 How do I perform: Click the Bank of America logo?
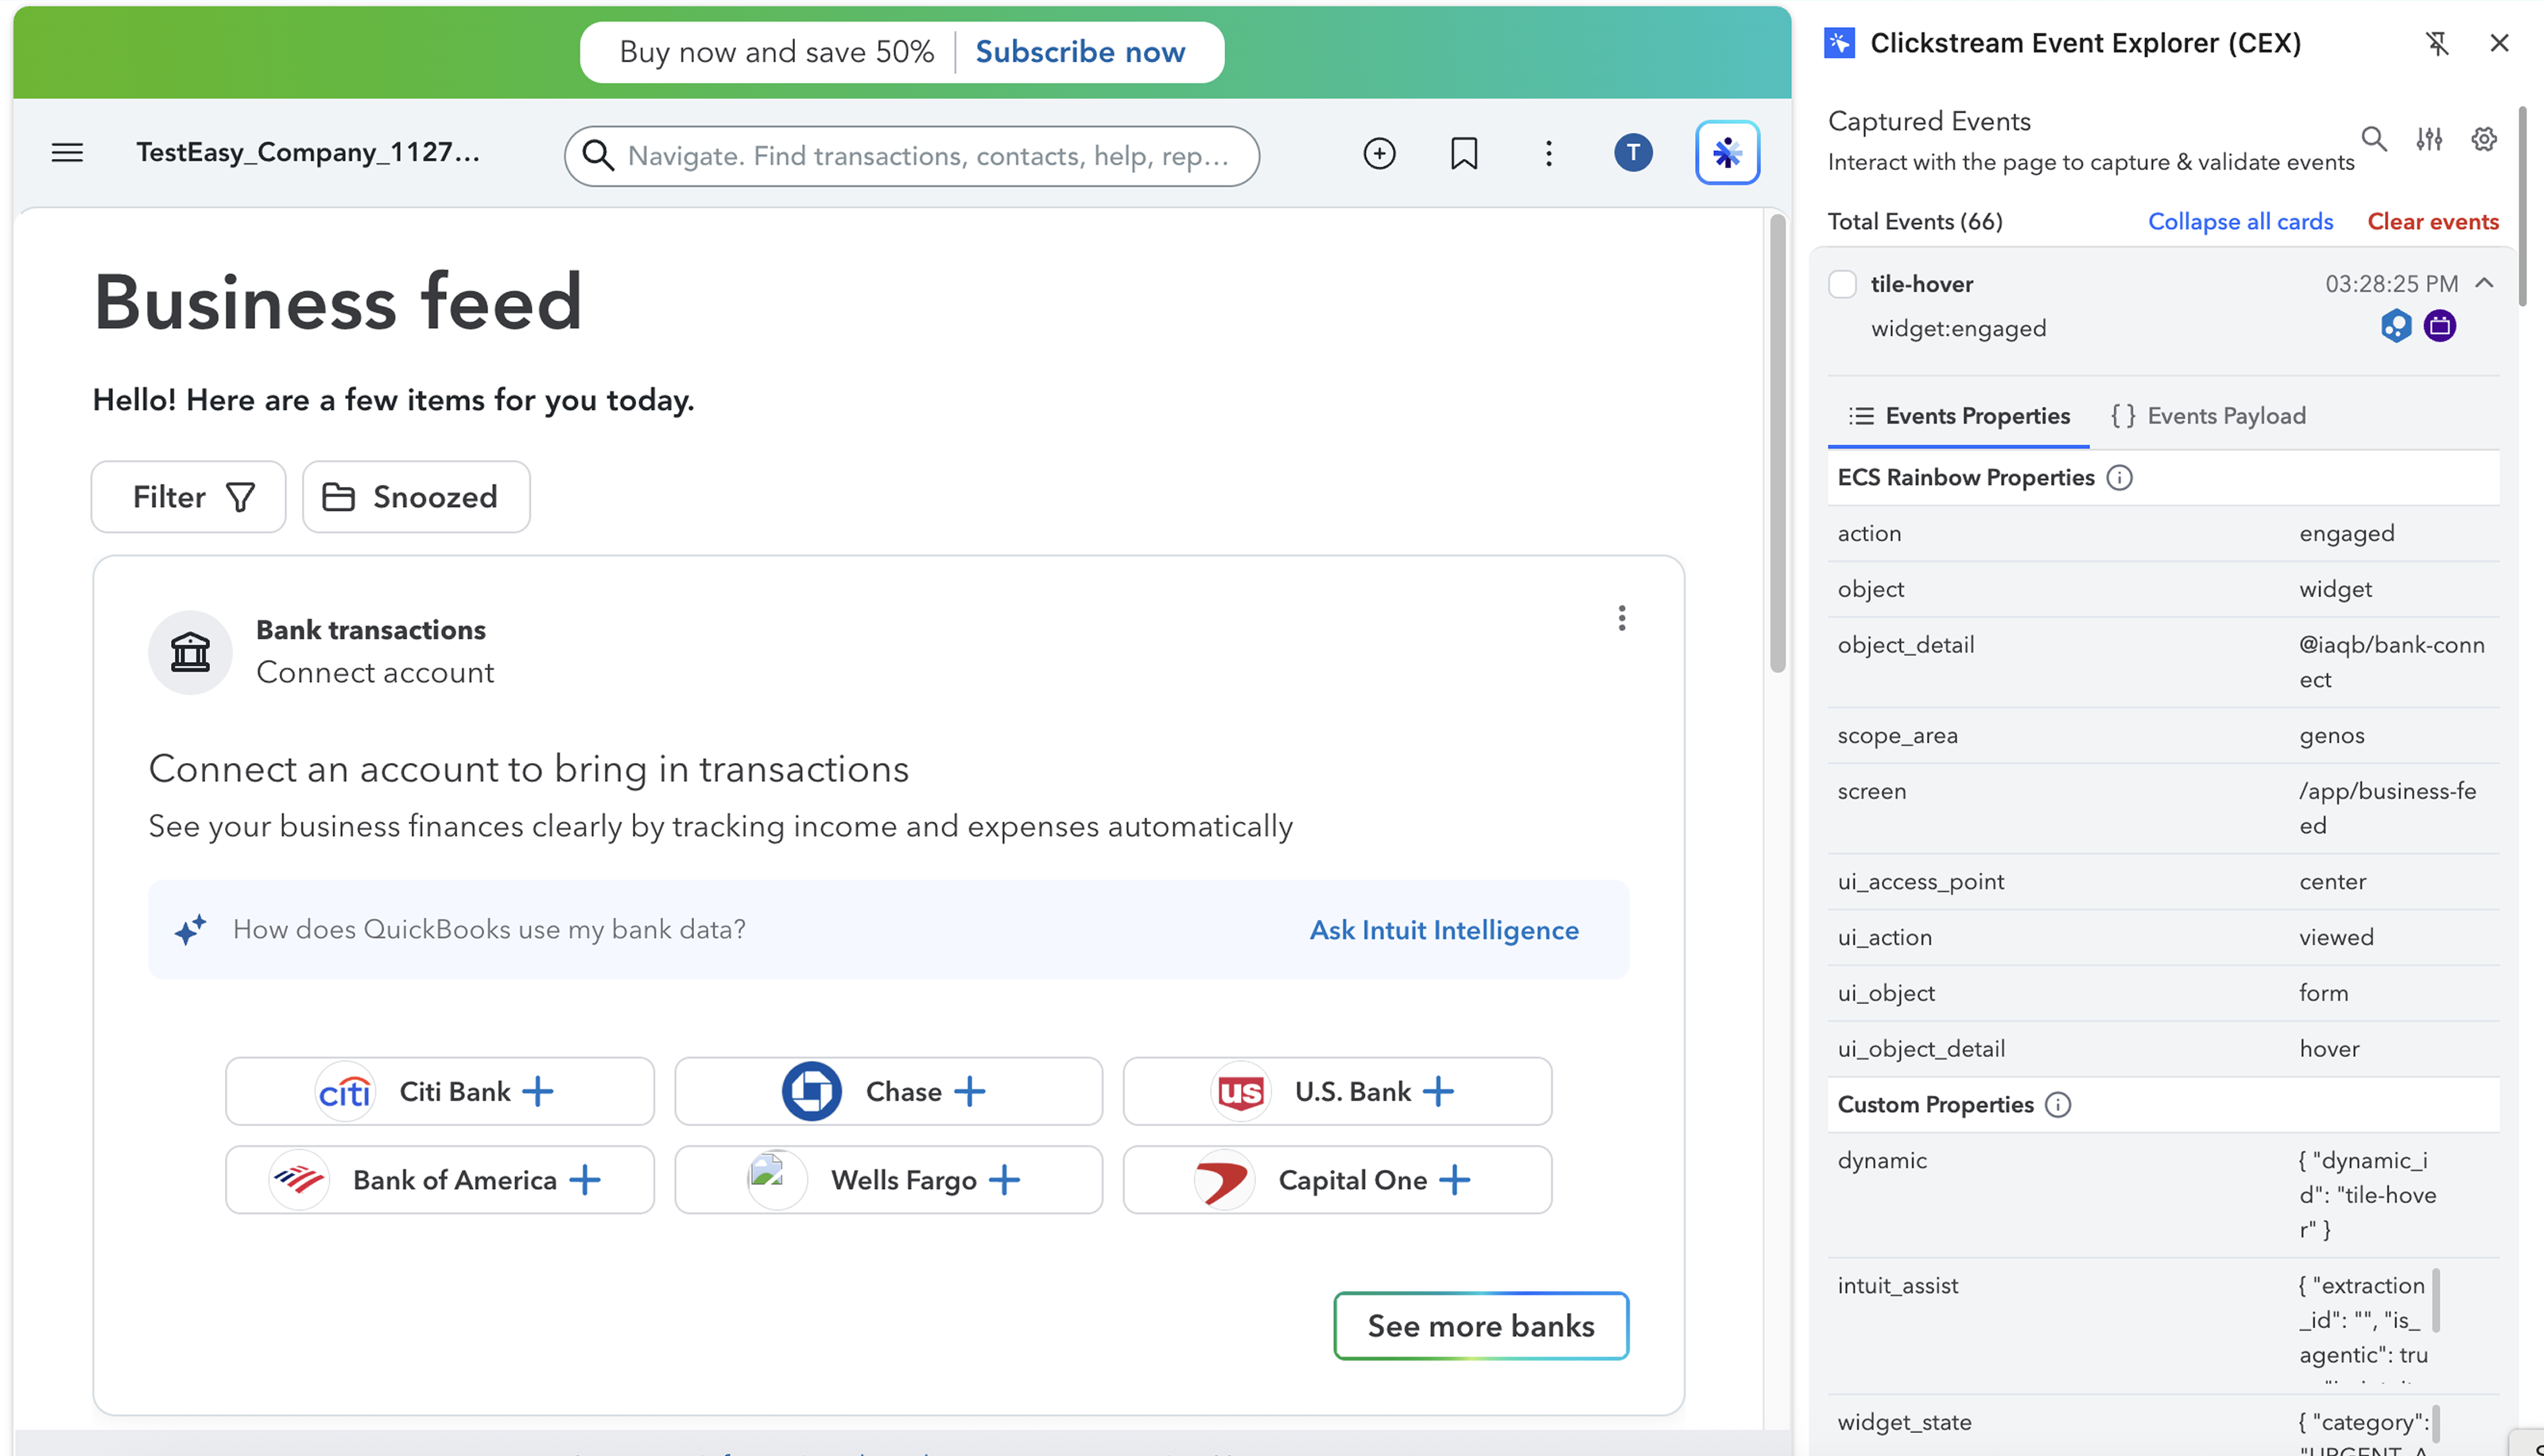click(x=299, y=1180)
